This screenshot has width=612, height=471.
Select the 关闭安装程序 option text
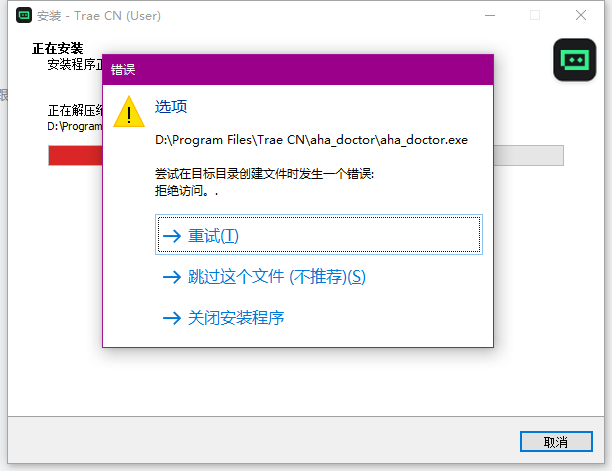[236, 318]
